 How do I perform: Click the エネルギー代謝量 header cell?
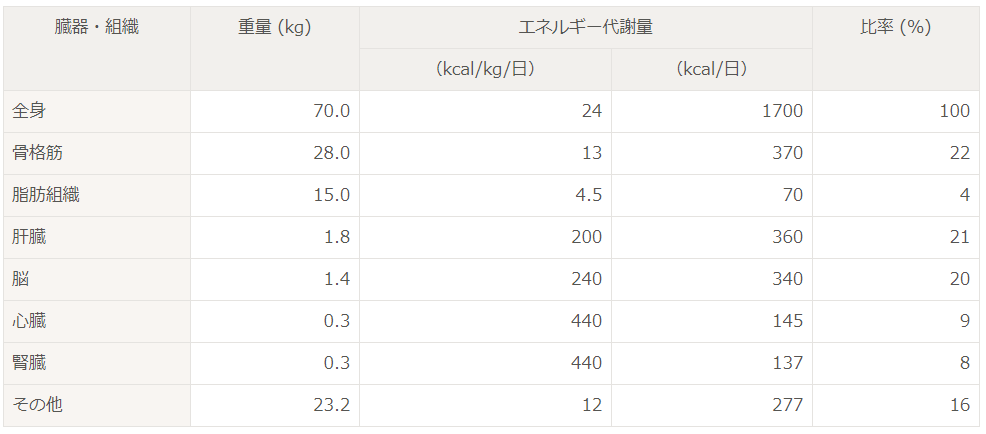coord(585,28)
